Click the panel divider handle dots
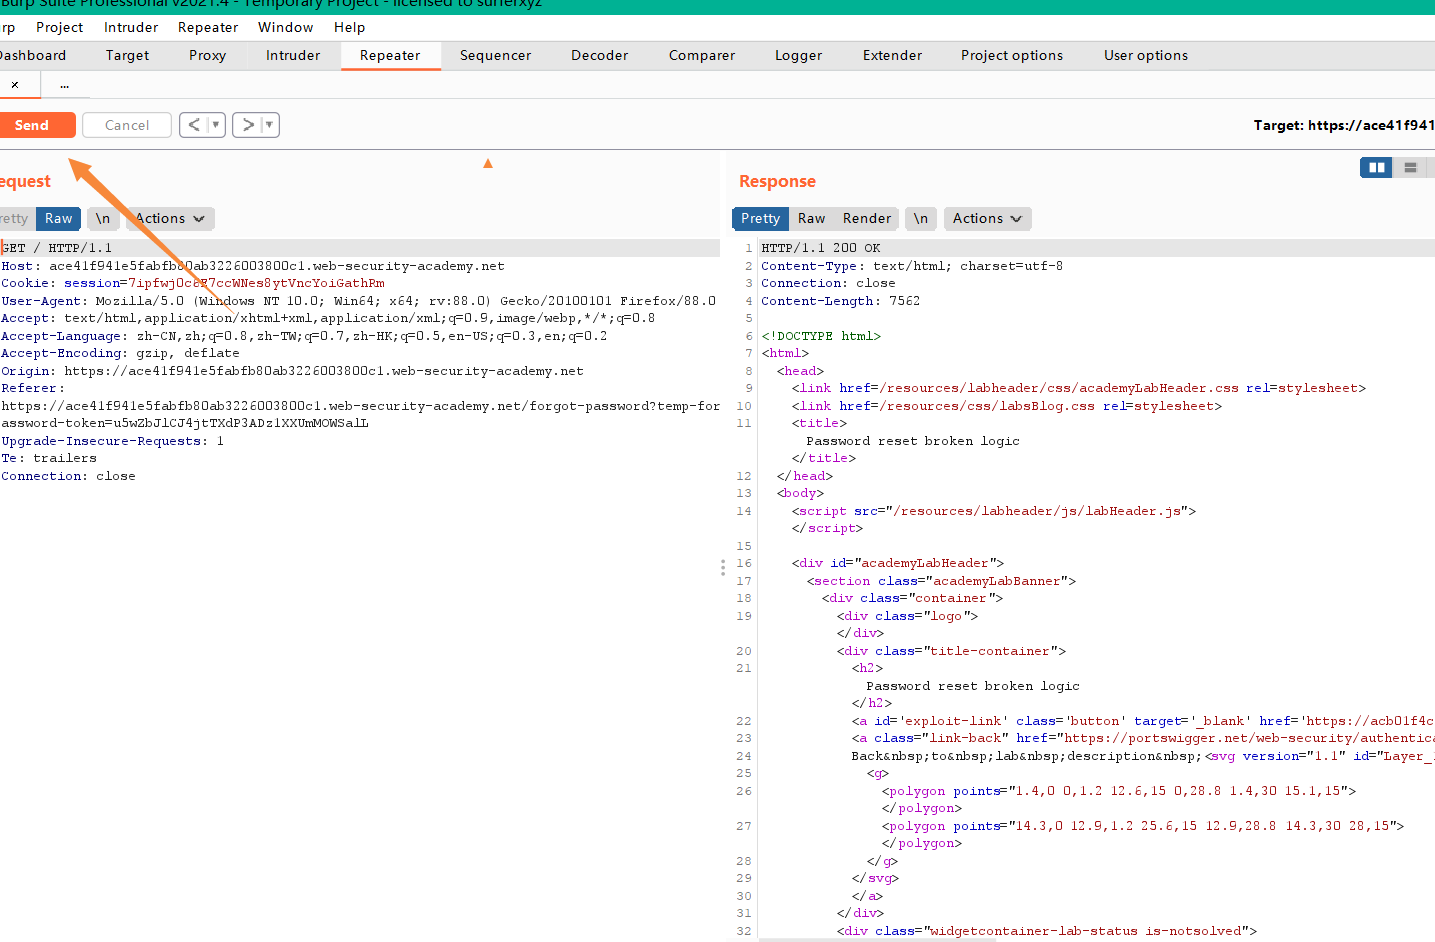Image resolution: width=1435 pixels, height=942 pixels. (722, 567)
